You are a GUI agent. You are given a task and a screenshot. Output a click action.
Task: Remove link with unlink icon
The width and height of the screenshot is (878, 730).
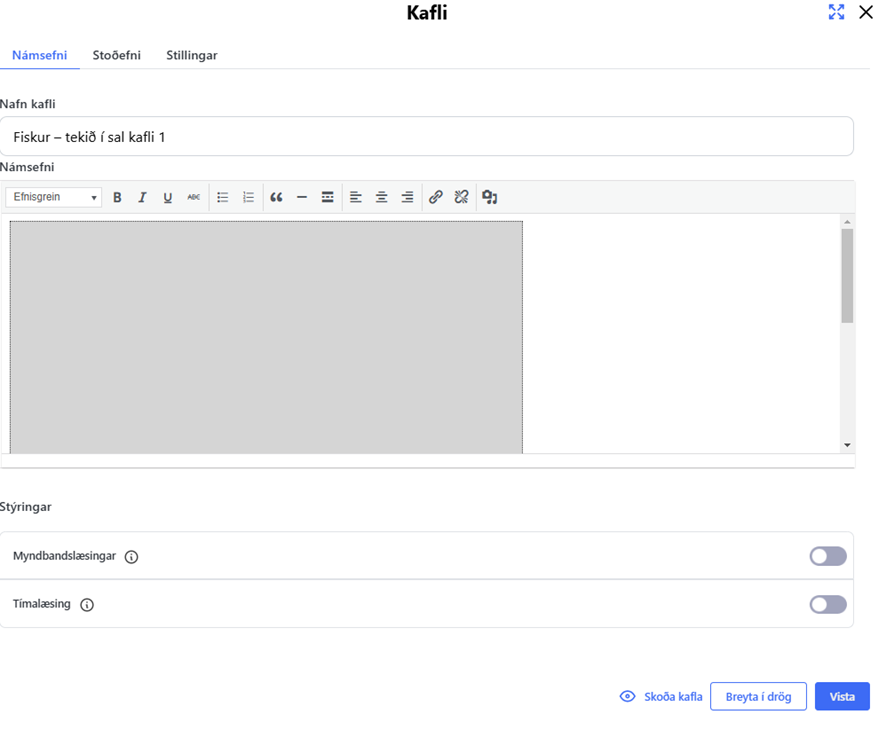tap(461, 198)
